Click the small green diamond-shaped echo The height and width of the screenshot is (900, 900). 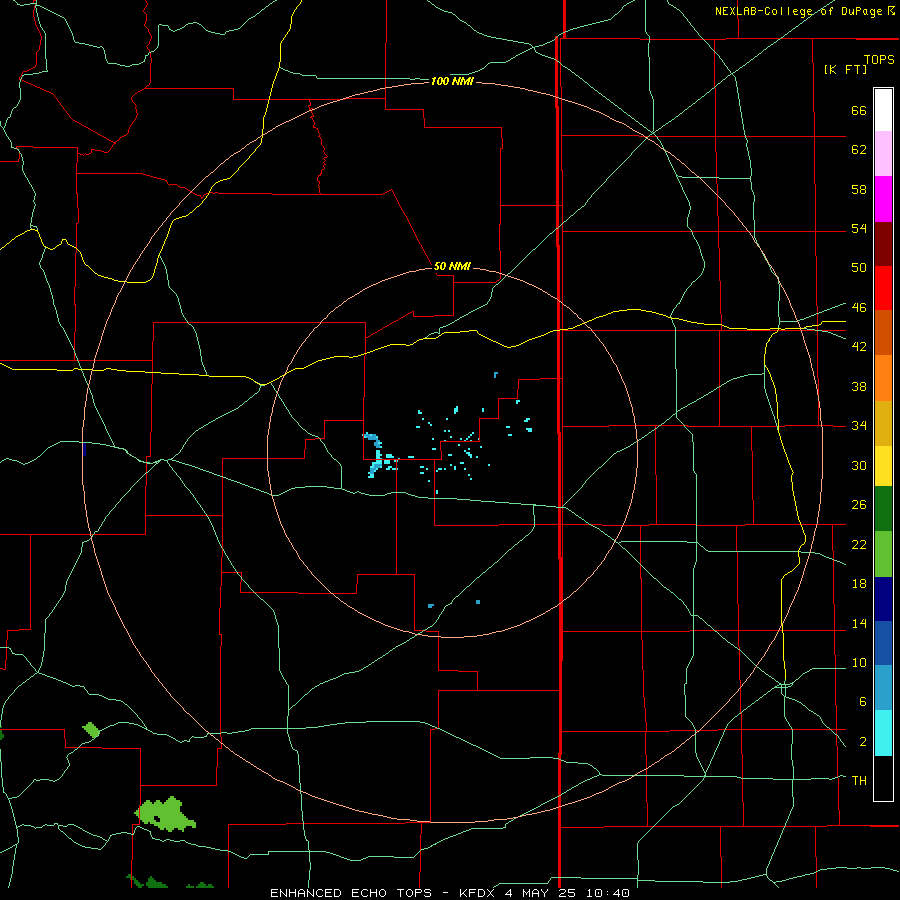click(91, 730)
